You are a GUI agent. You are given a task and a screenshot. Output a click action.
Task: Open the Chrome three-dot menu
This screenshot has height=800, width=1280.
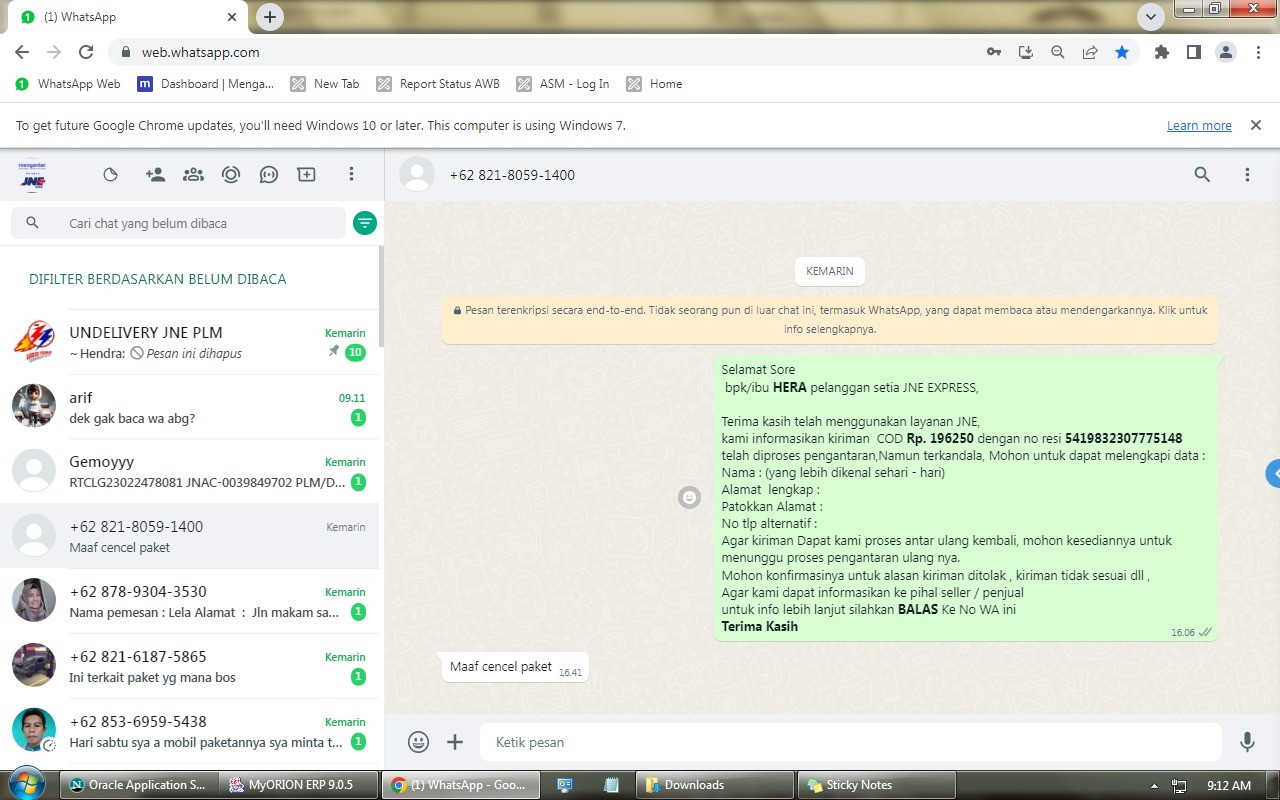(1259, 52)
